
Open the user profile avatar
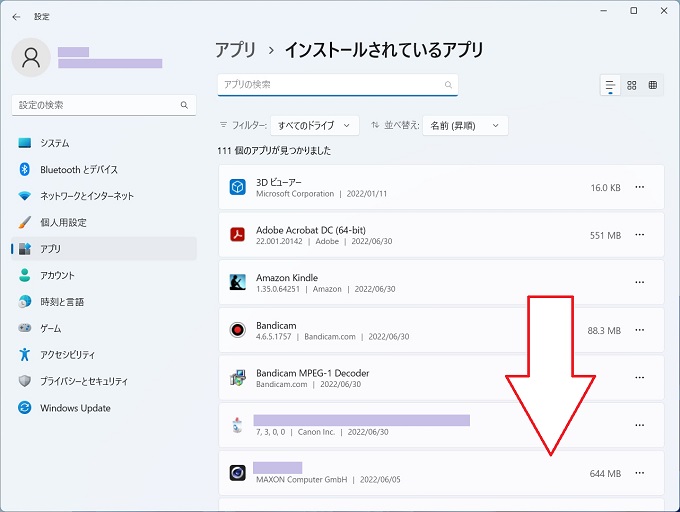[31, 57]
